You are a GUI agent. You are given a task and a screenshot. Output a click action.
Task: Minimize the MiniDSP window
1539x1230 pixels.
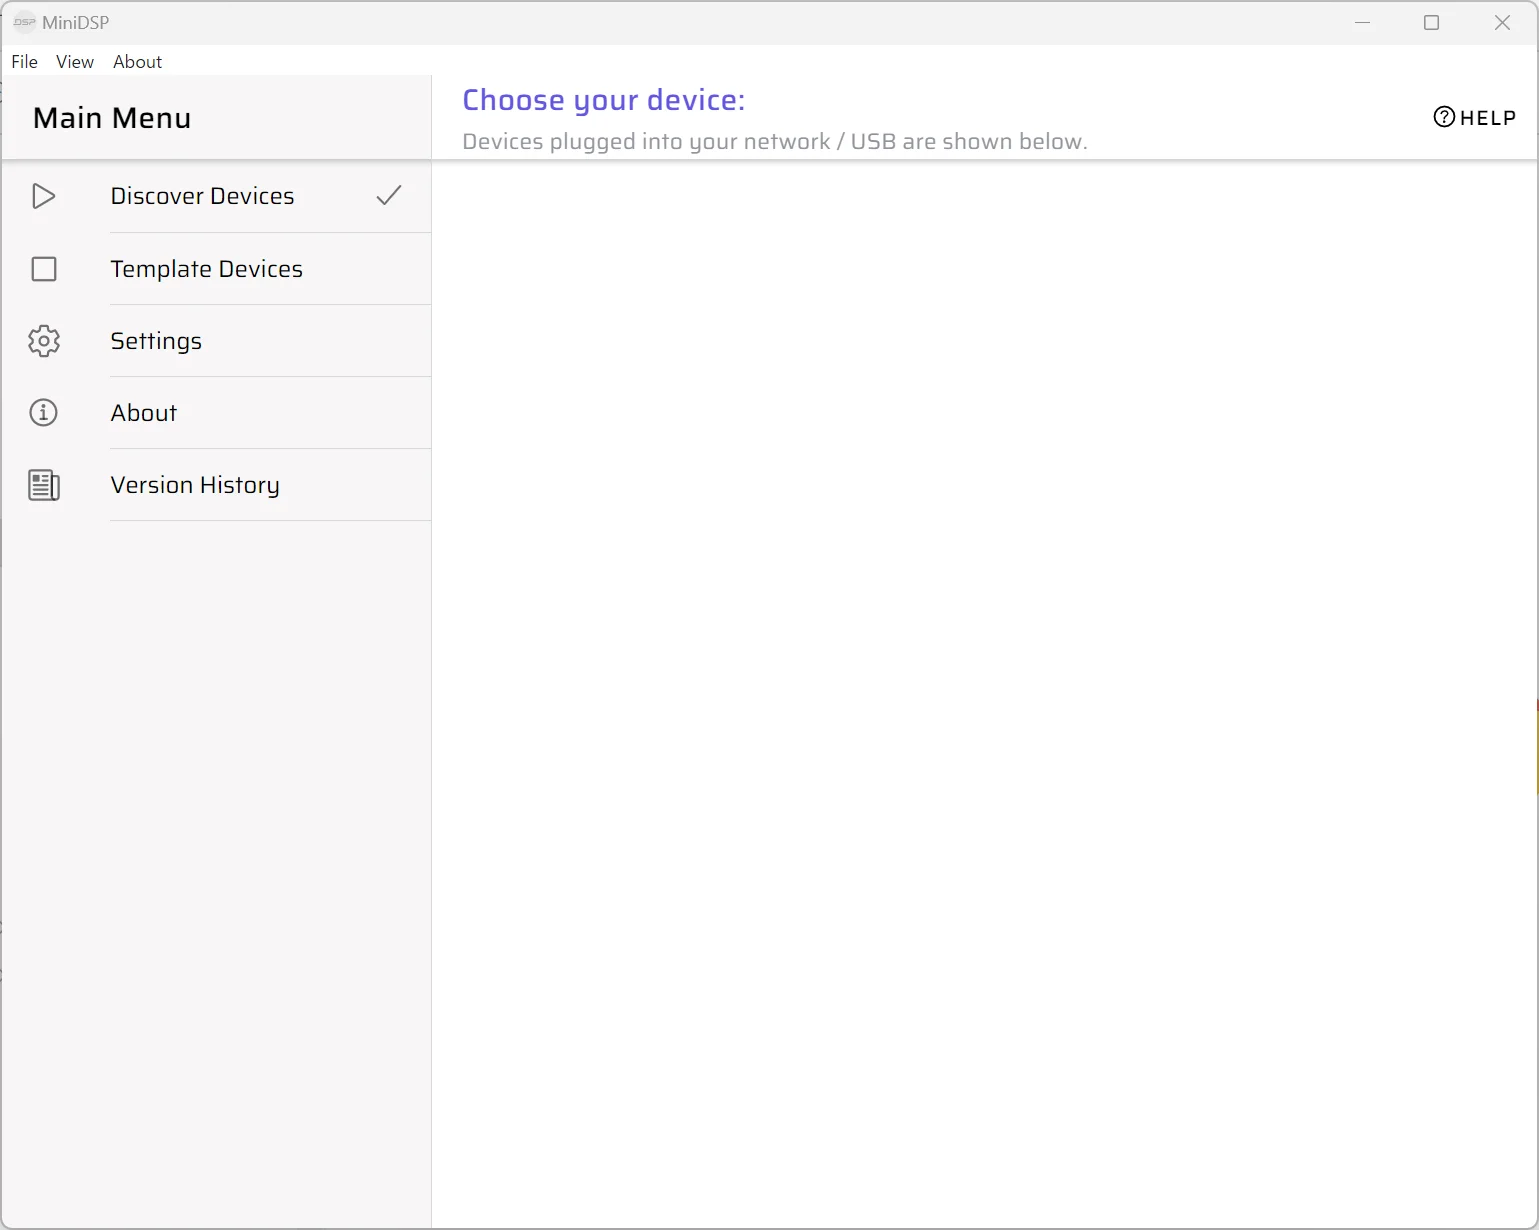pyautogui.click(x=1362, y=23)
